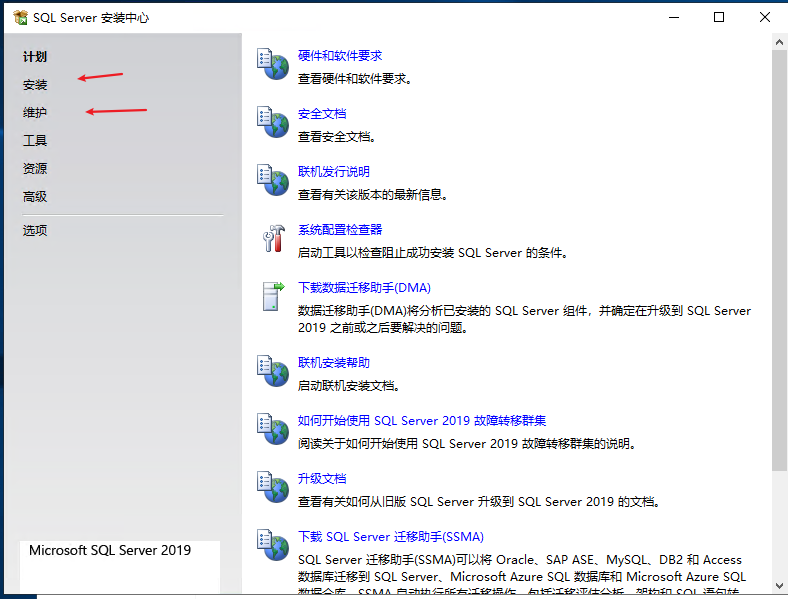Click the globe icon beside 硬件和软件要求
The width and height of the screenshot is (788, 599).
click(273, 64)
